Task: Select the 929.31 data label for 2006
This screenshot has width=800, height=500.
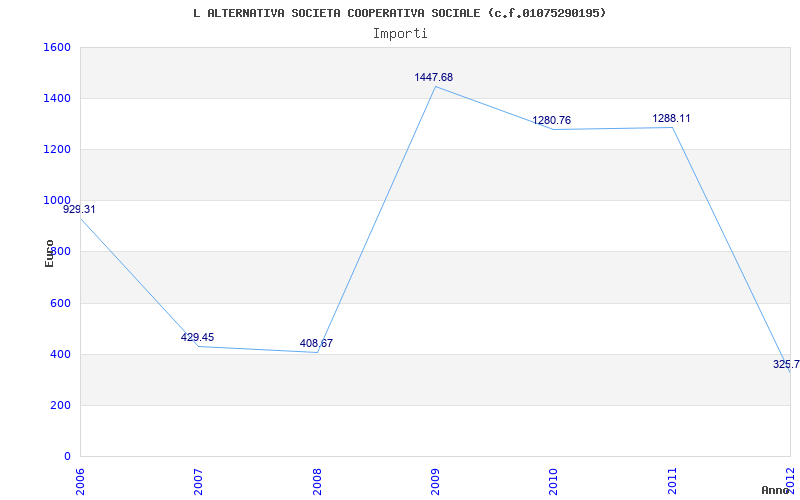Action: pyautogui.click(x=79, y=209)
